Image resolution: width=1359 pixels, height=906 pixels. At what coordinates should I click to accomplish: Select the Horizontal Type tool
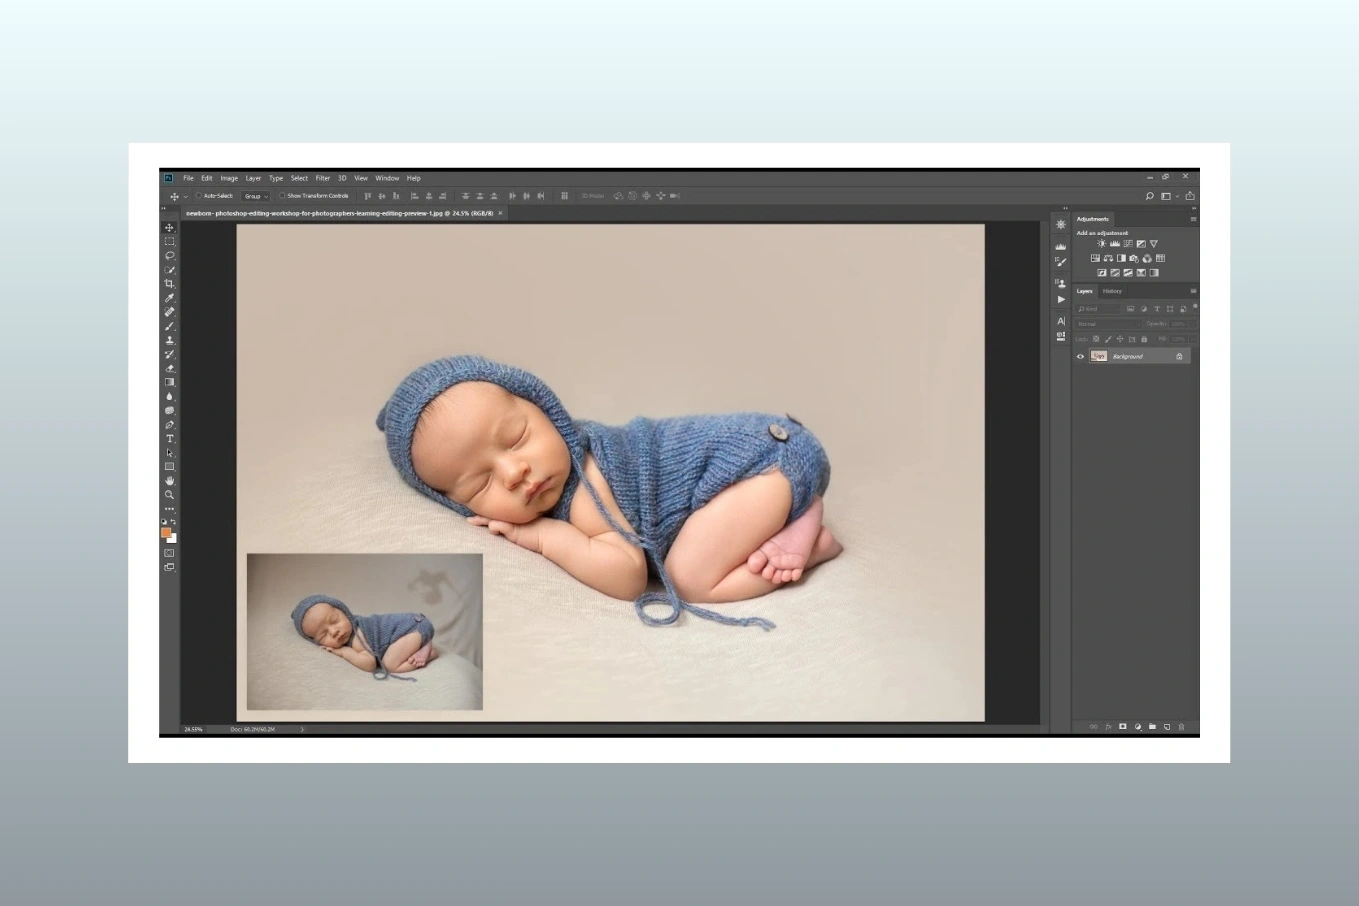pos(169,438)
